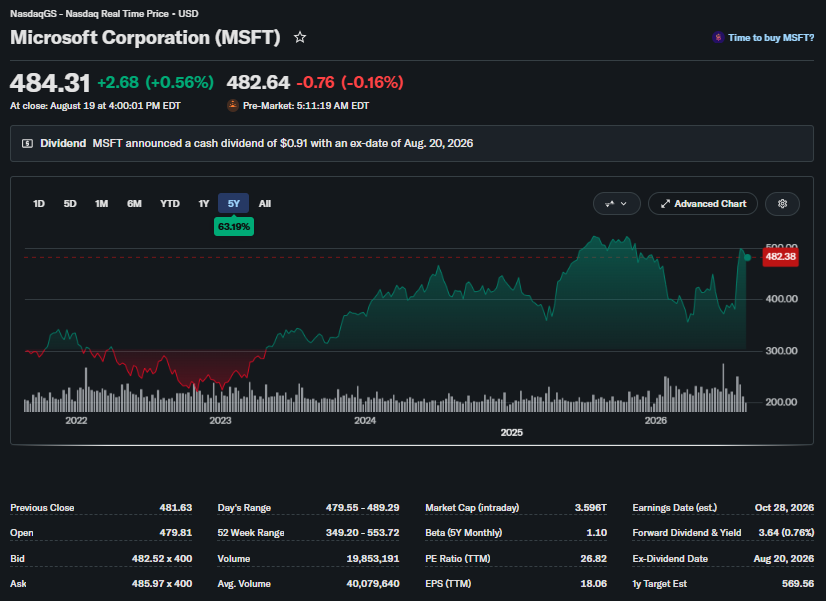Click the 484.31 closing price
This screenshot has height=601, width=826.
click(50, 83)
